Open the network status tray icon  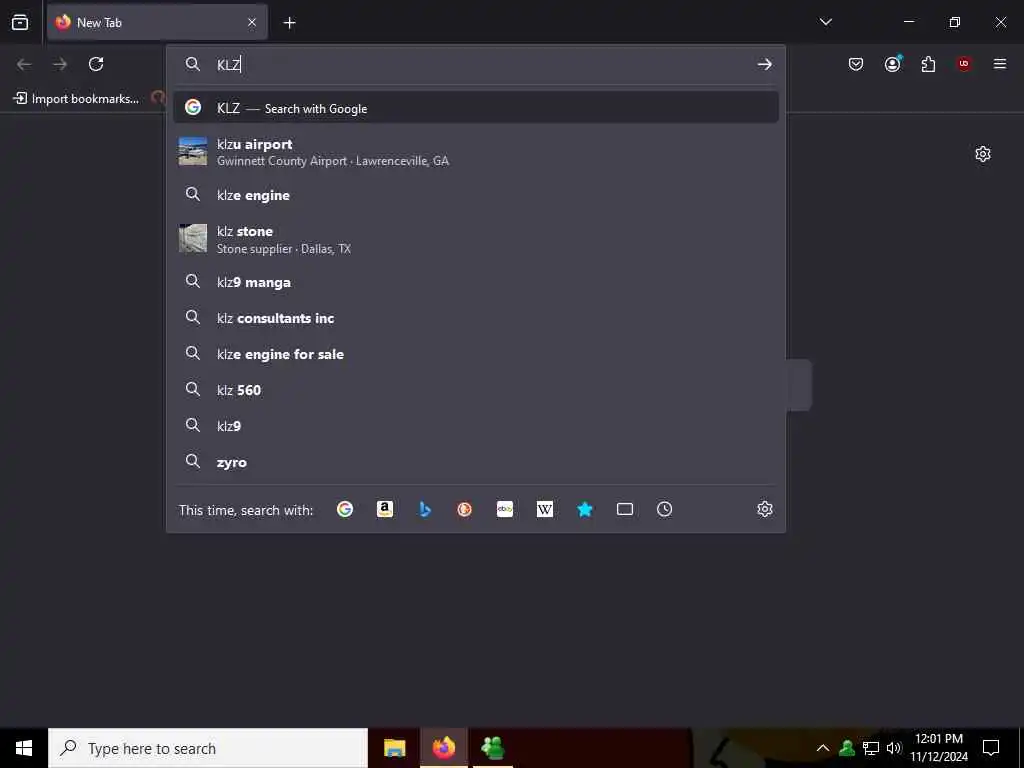[x=871, y=748]
